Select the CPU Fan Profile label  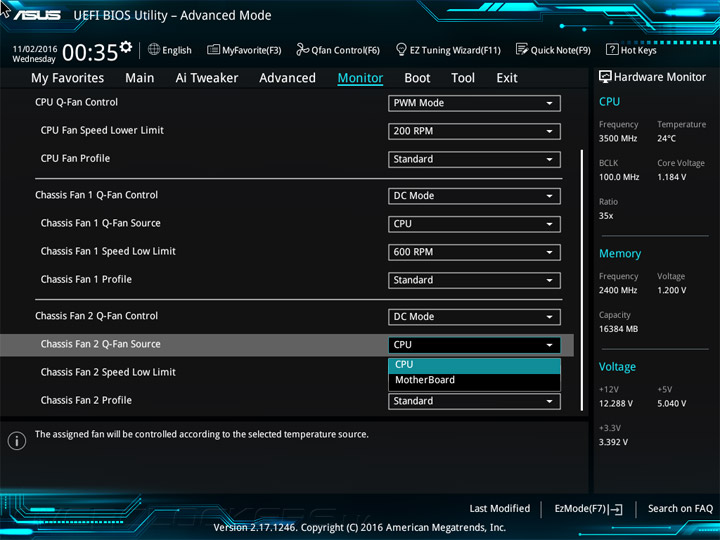tap(75, 158)
